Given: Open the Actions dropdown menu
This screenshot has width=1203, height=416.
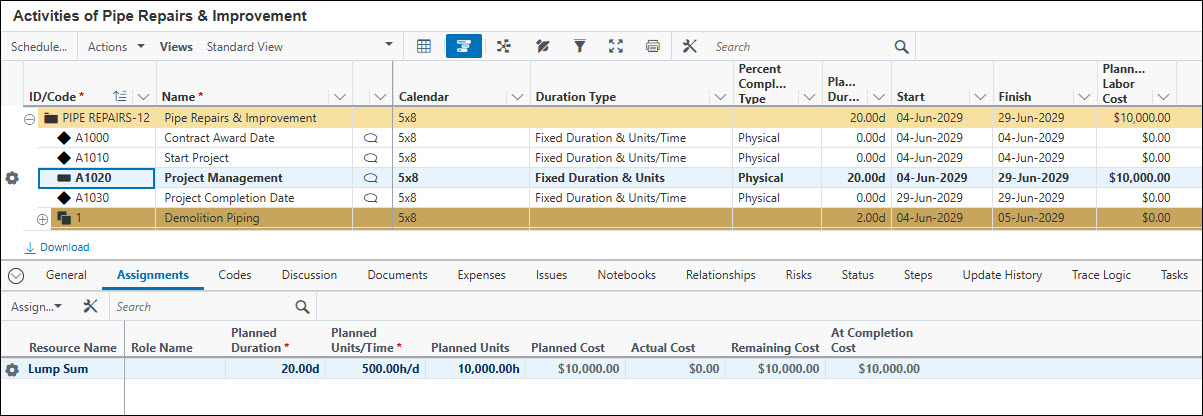Looking at the screenshot, I should (117, 46).
